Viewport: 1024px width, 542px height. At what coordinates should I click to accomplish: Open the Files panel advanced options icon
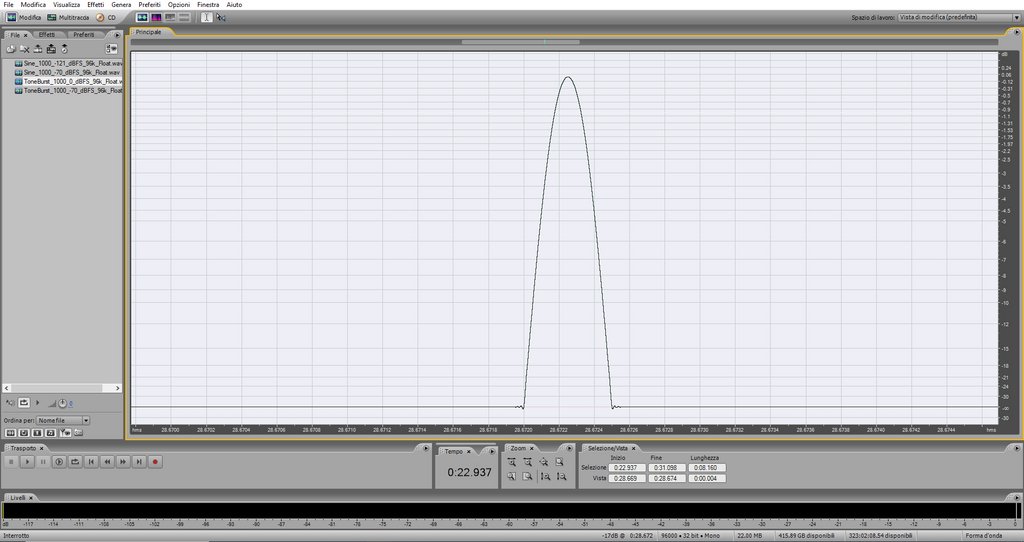click(112, 49)
